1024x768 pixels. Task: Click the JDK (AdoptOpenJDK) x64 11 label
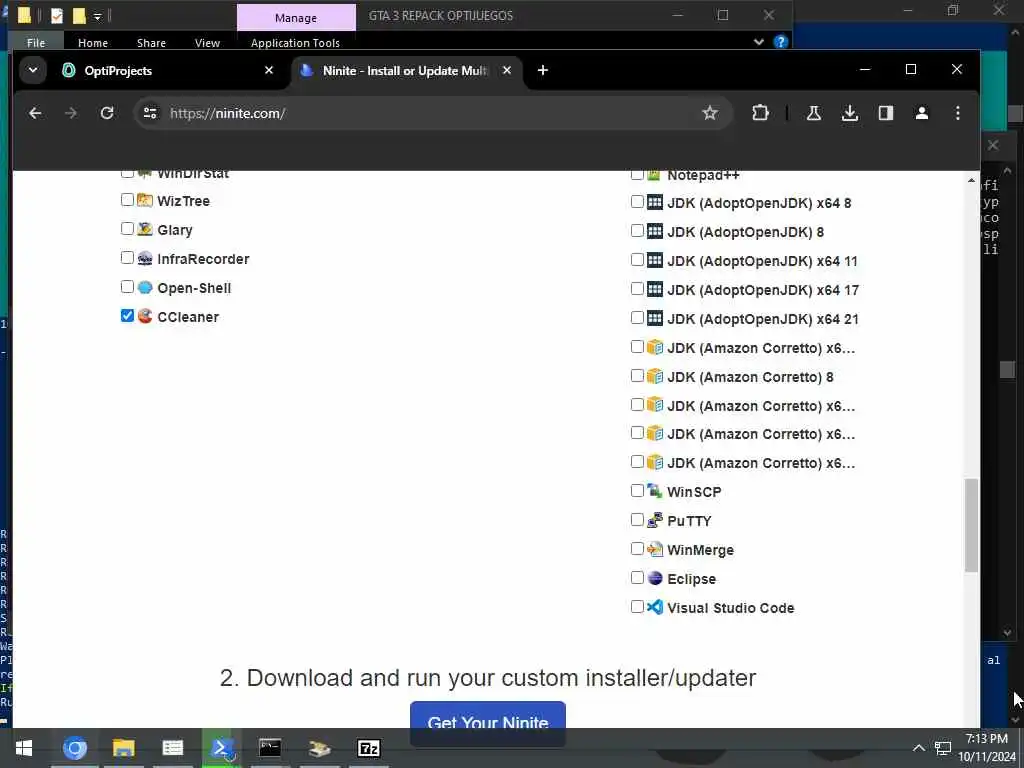coord(762,261)
